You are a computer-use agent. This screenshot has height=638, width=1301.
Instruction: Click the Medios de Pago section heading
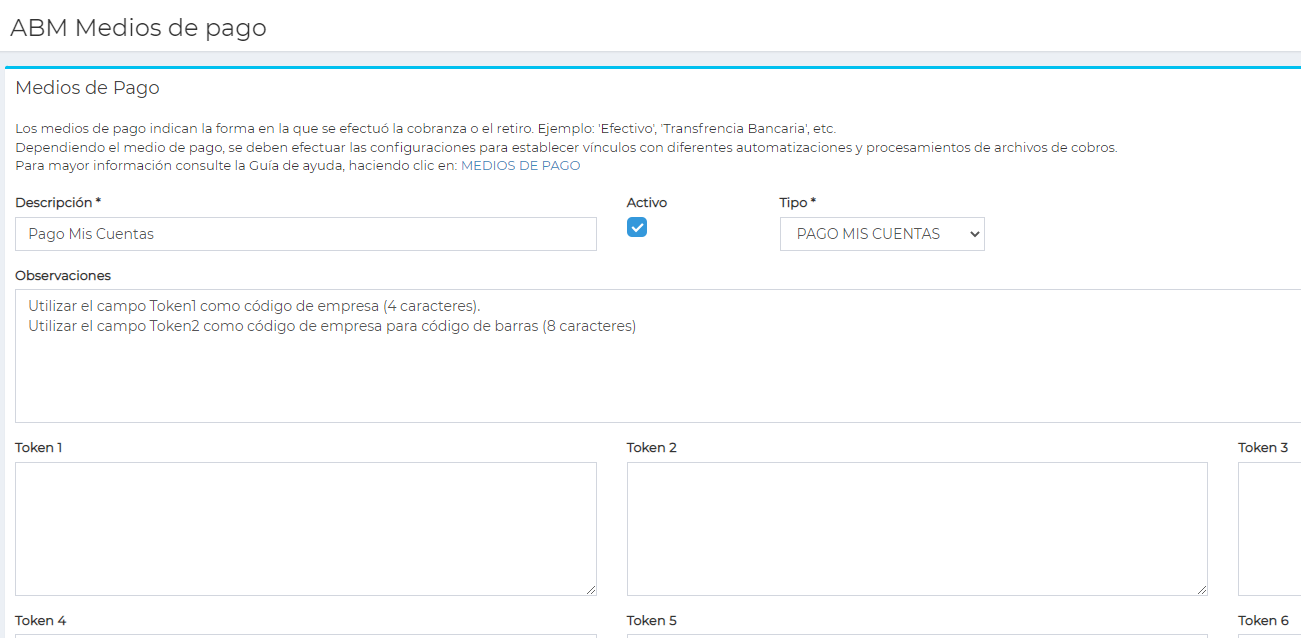pyautogui.click(x=87, y=88)
